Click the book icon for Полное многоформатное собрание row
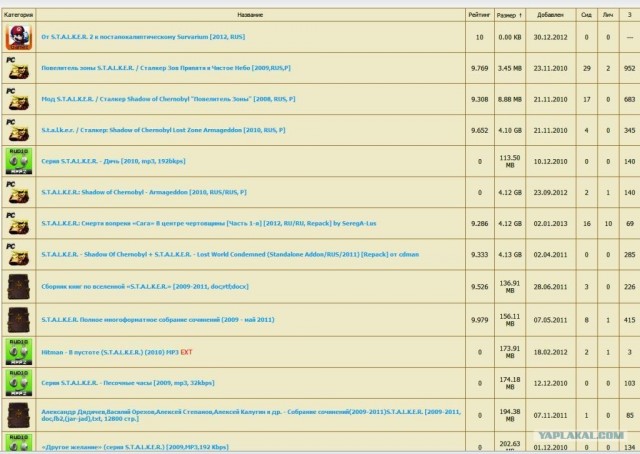Viewport: 640px width, 454px height. [19, 320]
